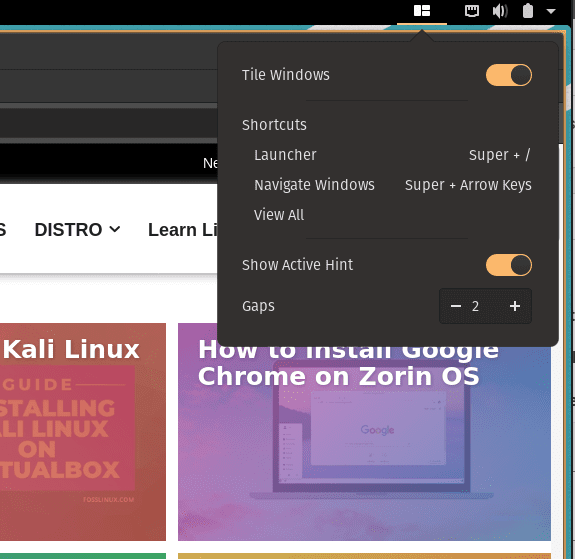Decrease Gaps value with minus button
Viewport: 575px width, 559px height.
tap(456, 306)
